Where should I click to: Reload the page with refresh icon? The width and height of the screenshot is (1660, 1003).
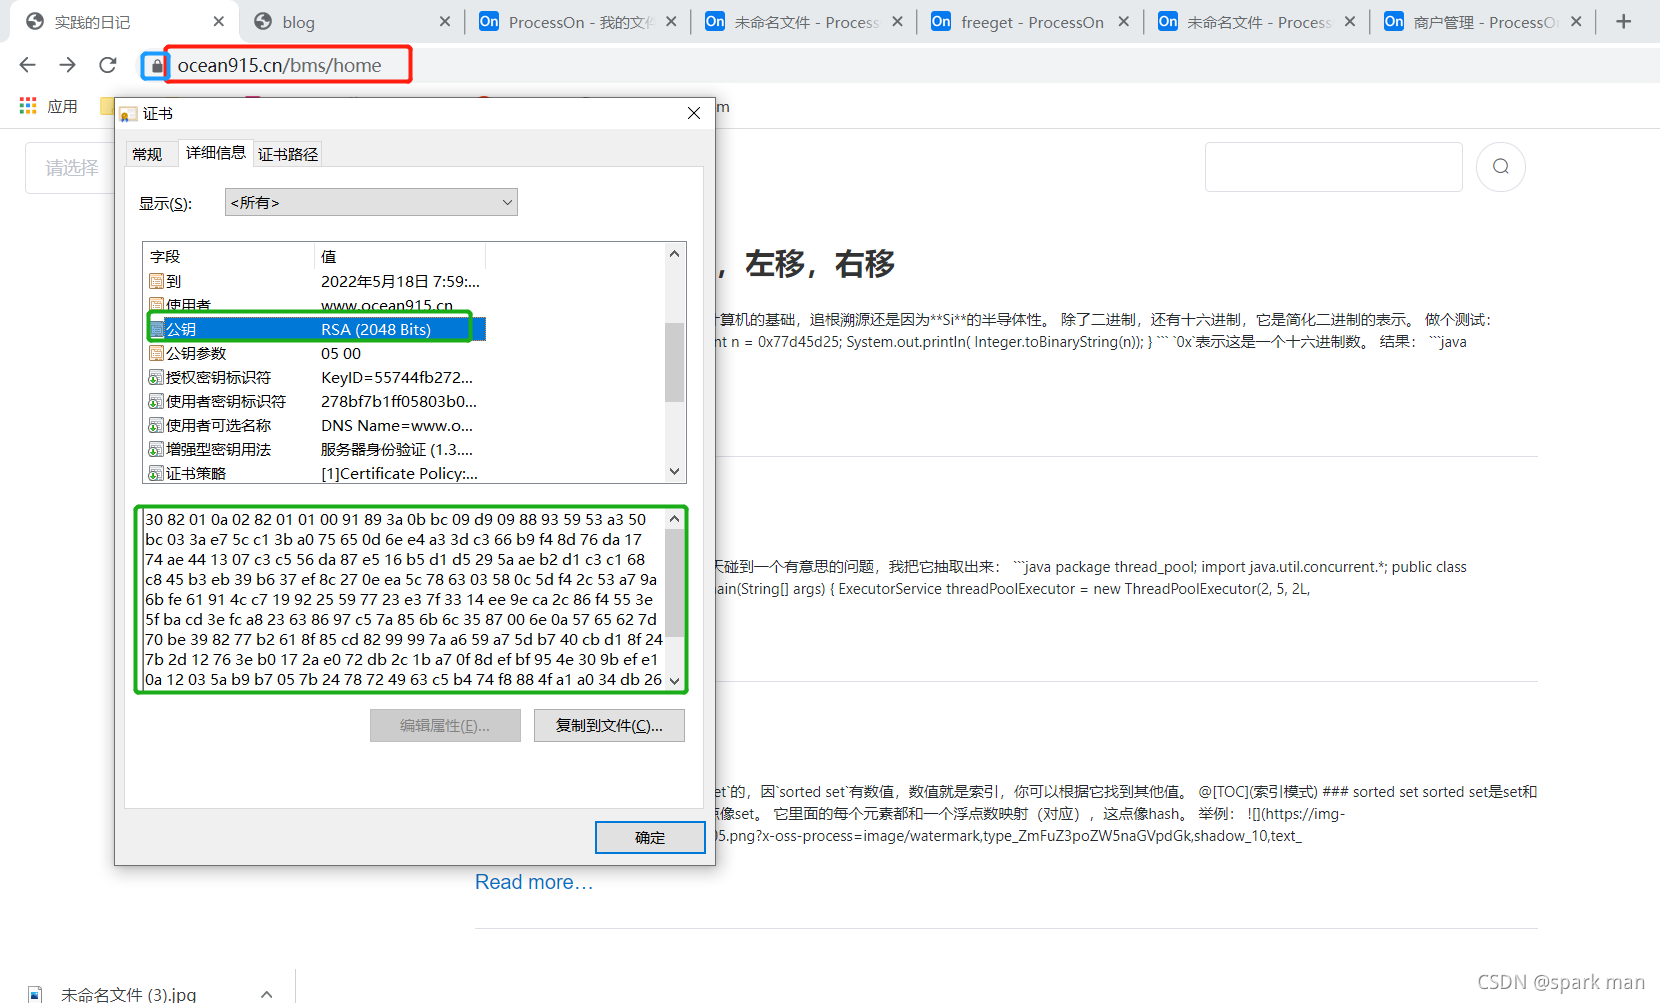(x=107, y=65)
